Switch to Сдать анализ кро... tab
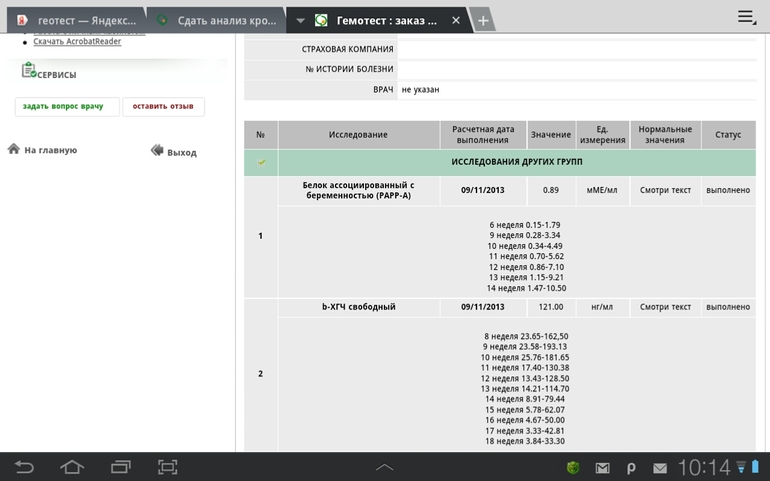This screenshot has height=481, width=770. 216,20
